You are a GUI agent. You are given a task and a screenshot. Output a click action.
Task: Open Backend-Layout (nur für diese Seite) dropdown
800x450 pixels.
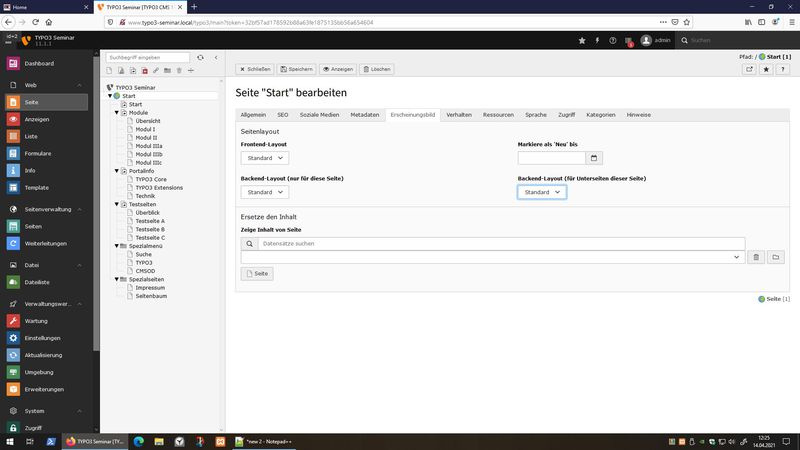pyautogui.click(x=265, y=192)
